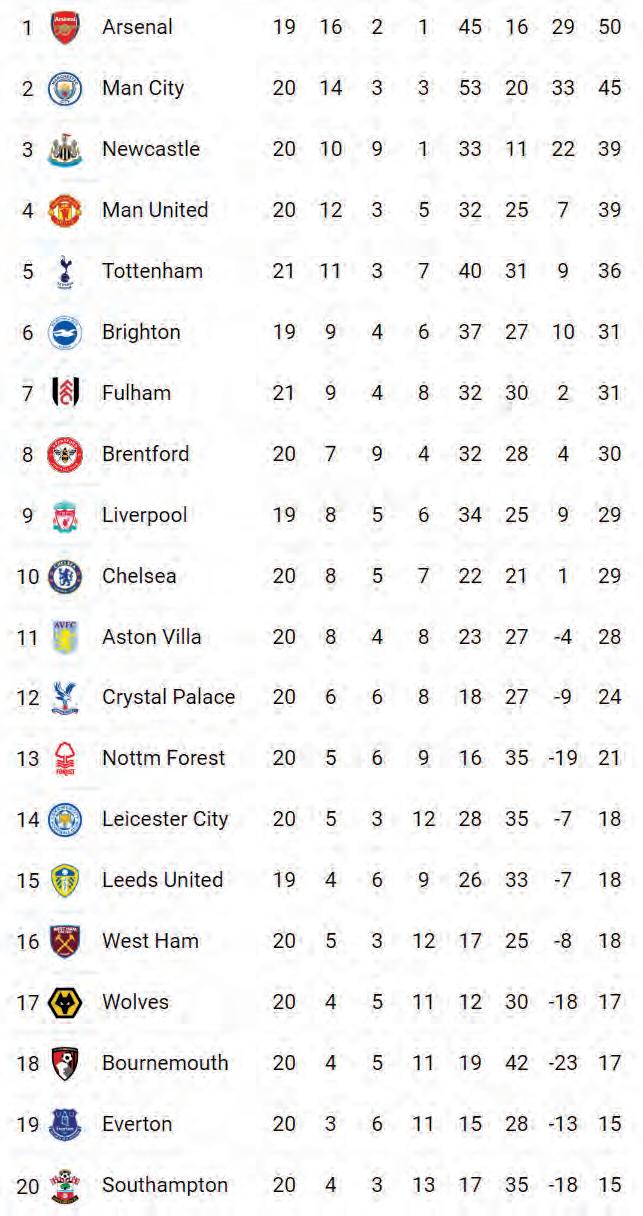Open the Aston Villa team link
Image resolution: width=643 pixels, height=1216 pixels.
151,637
